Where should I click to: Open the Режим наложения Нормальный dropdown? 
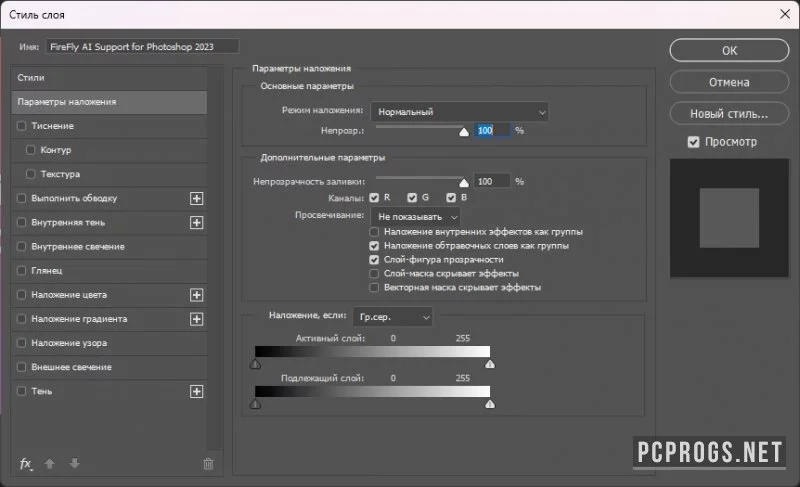460,112
